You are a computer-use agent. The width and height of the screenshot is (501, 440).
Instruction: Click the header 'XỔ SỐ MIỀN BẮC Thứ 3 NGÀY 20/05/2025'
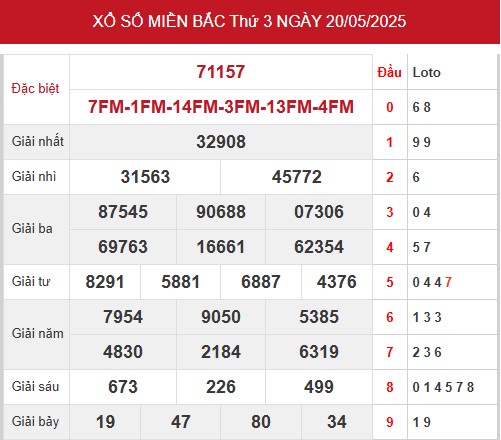[249, 21]
